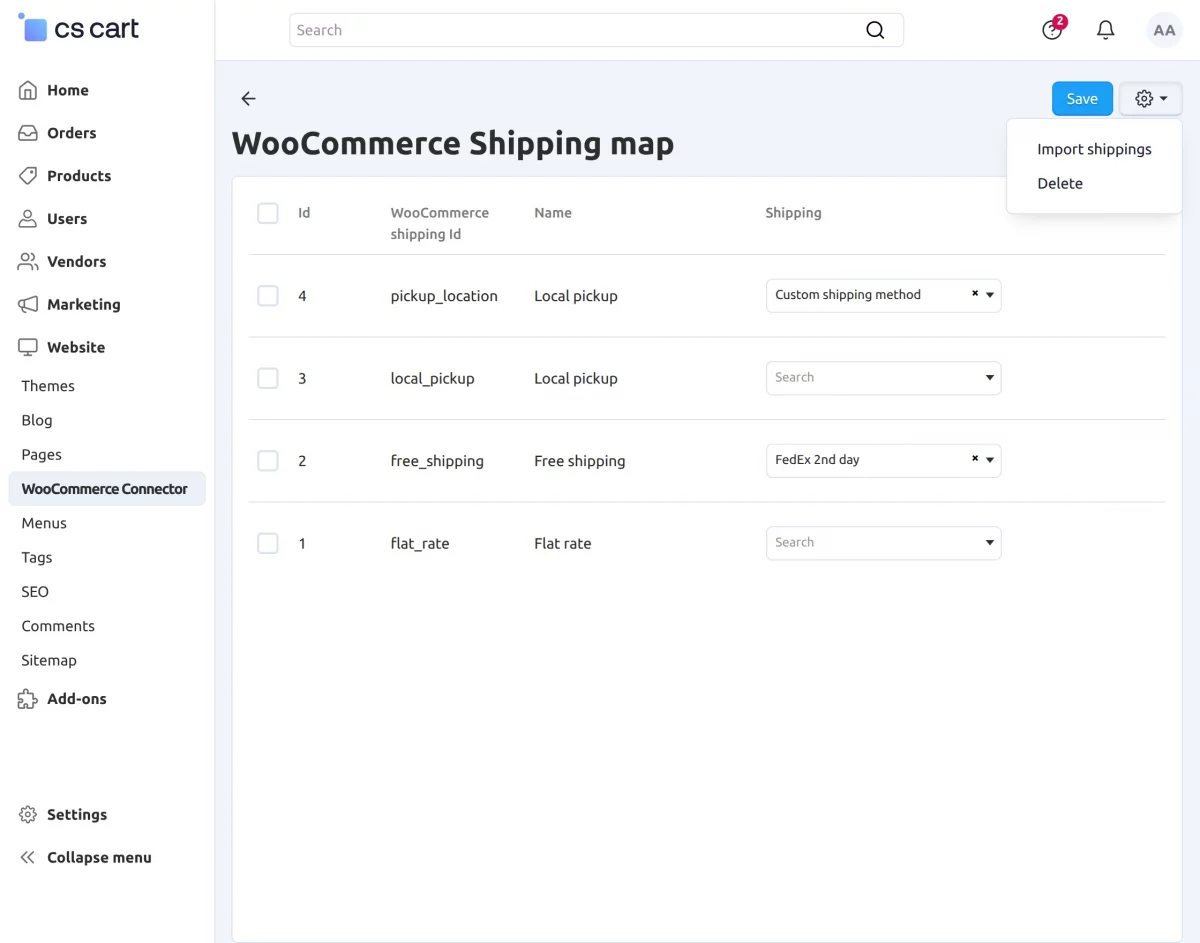Open the FedEx 2nd day dropdown arrow

pos(990,460)
